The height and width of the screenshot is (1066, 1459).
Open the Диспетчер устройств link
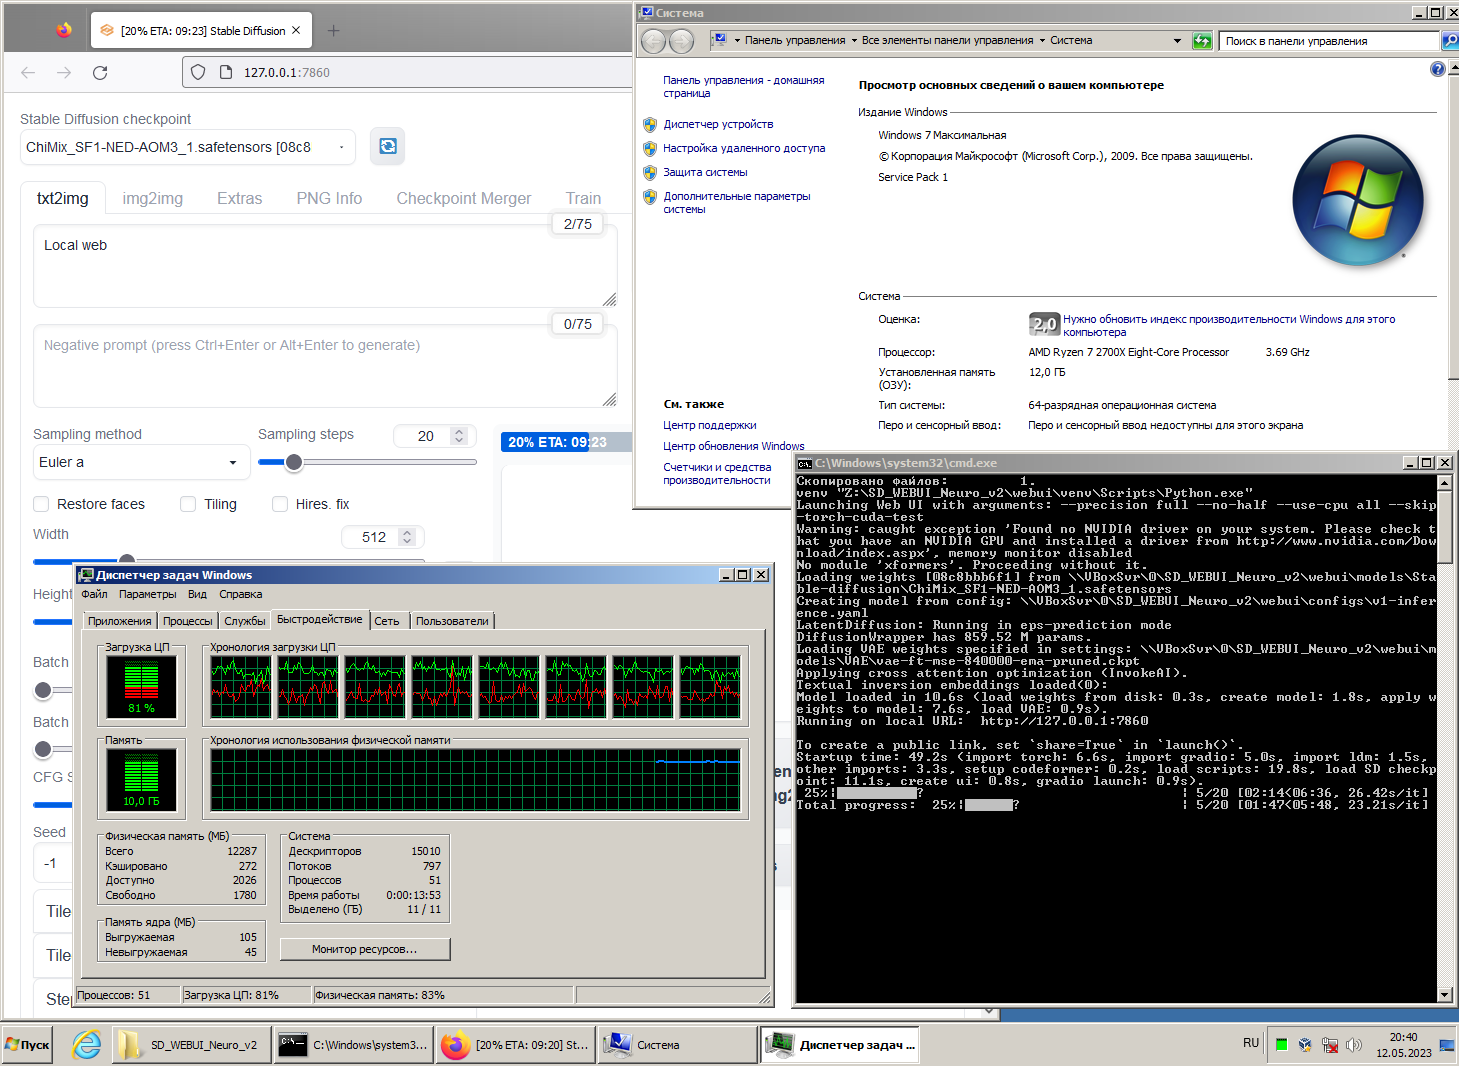pos(718,124)
